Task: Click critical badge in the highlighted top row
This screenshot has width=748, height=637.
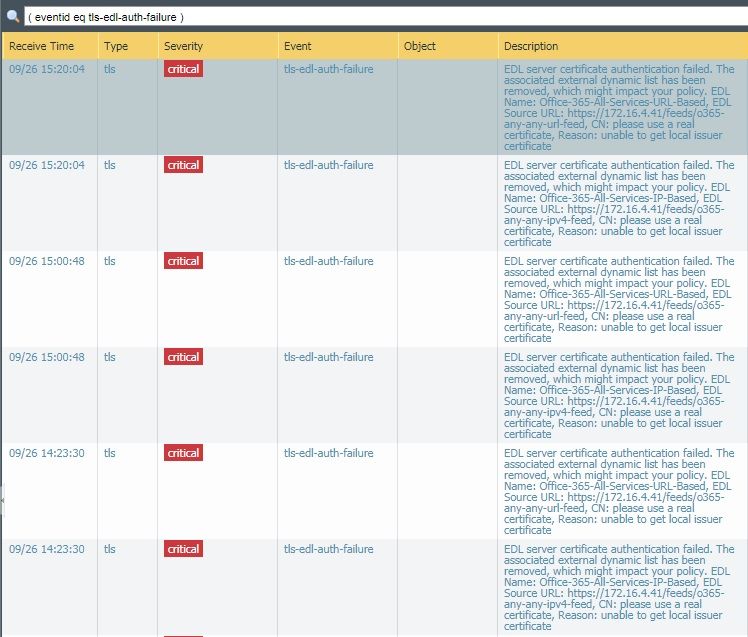Action: (183, 69)
